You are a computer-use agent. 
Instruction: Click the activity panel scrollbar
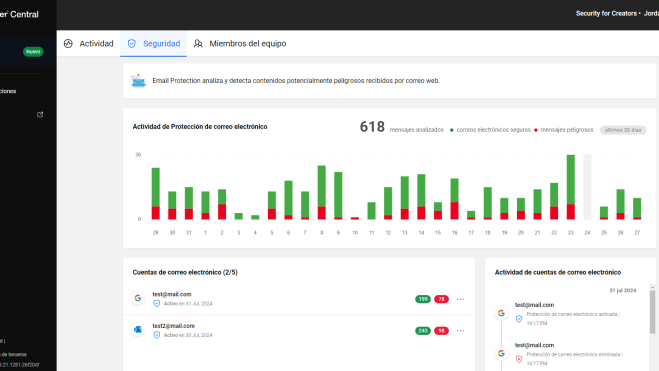click(x=652, y=311)
